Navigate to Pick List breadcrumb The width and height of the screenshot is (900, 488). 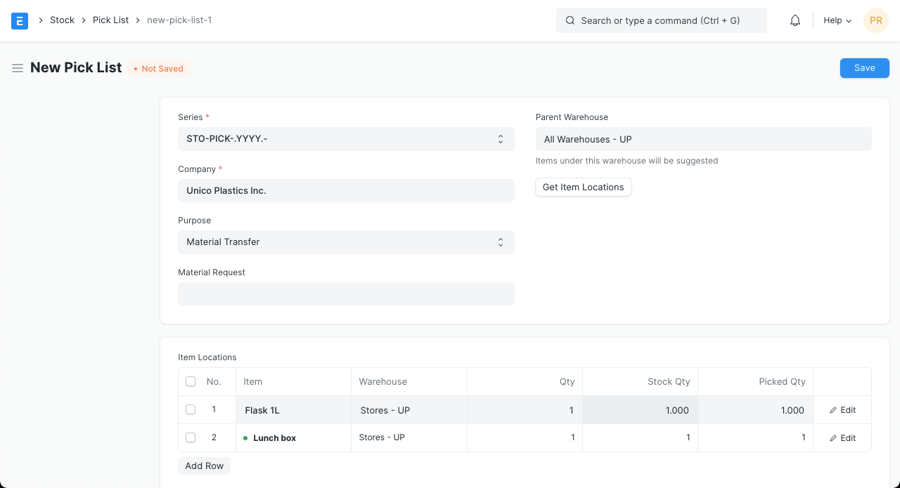tap(110, 20)
